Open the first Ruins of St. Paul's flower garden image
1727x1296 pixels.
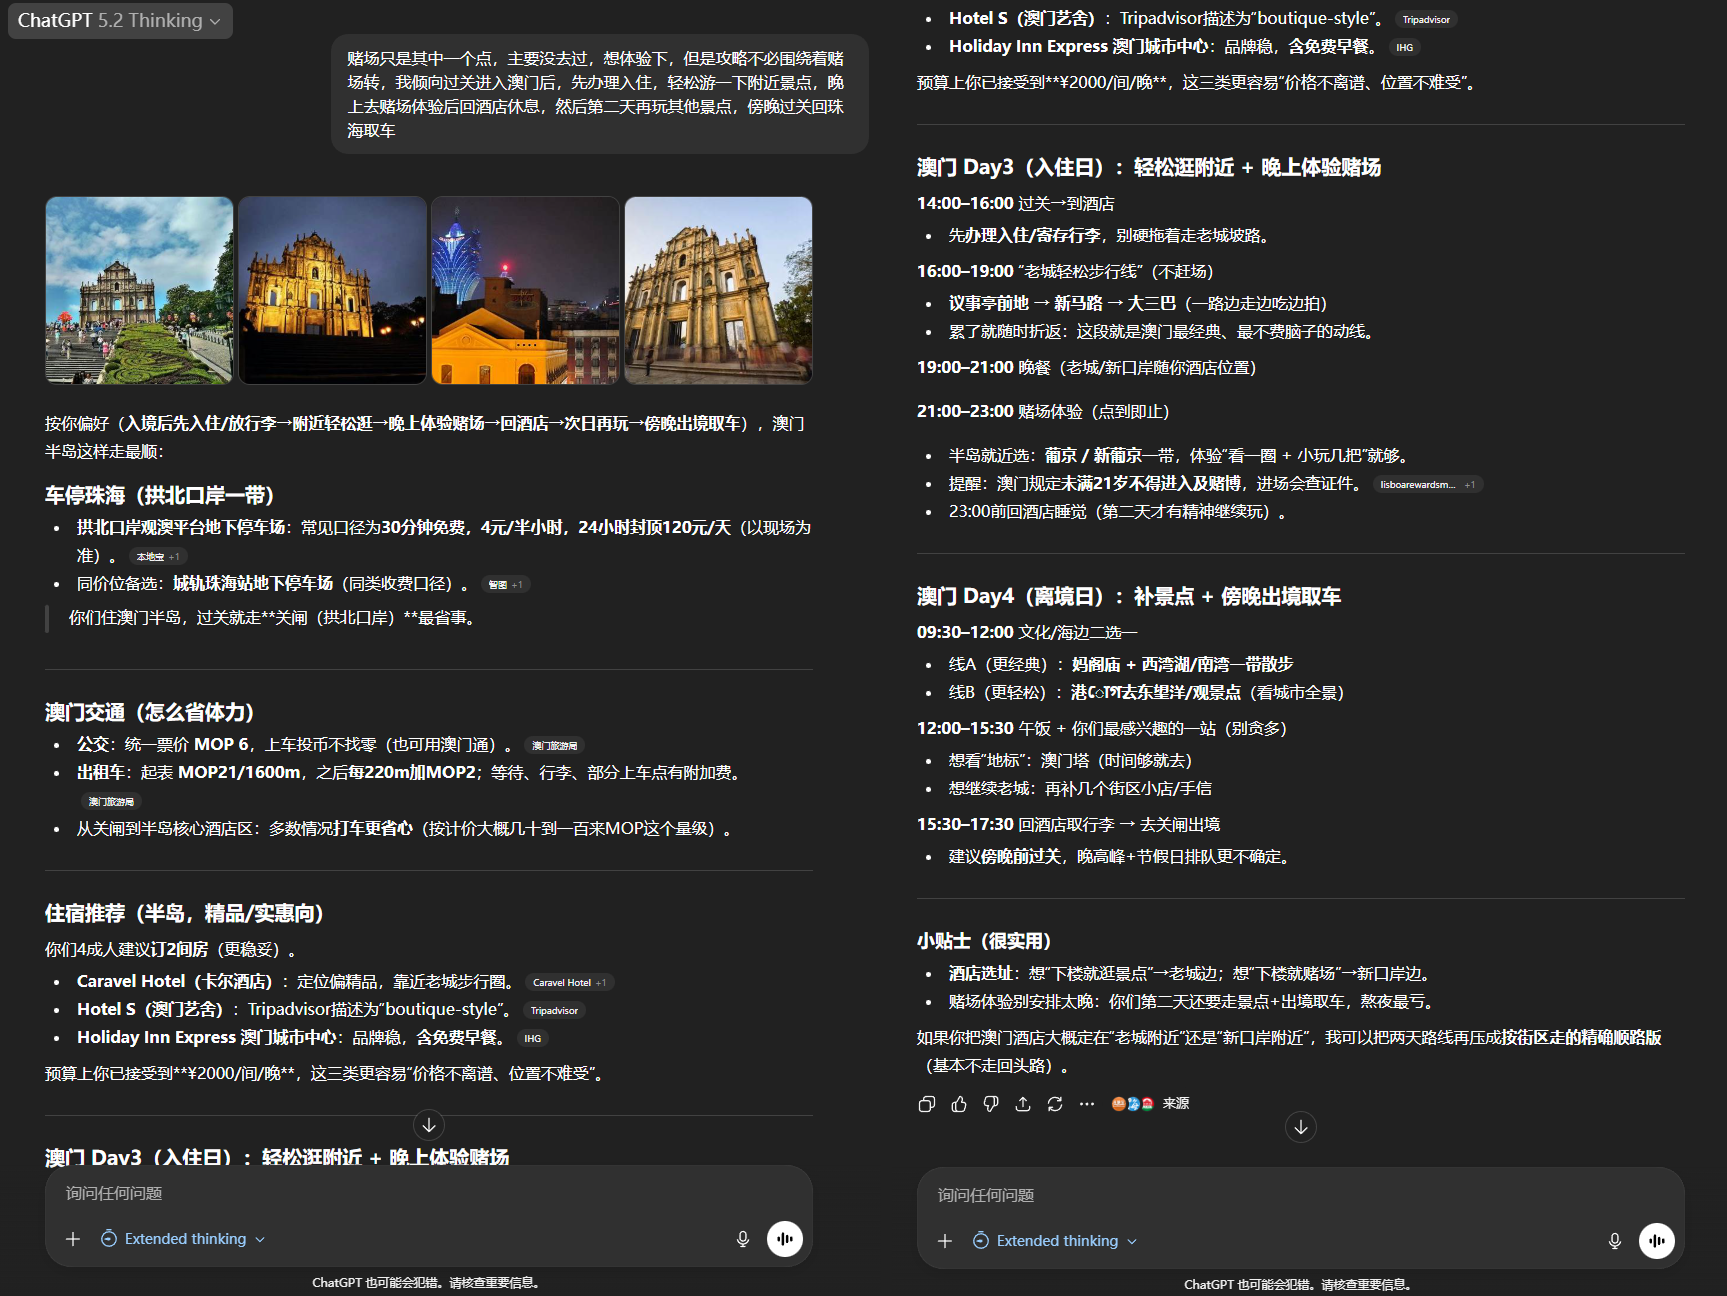coord(139,290)
